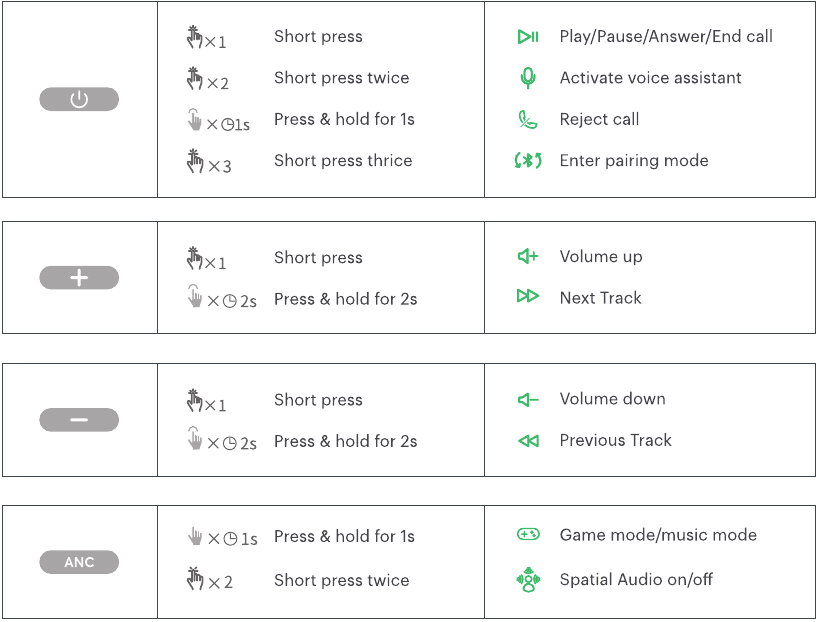Click the 'Game mode/music mode' text
Viewport: 818px width, 622px height.
(658, 534)
